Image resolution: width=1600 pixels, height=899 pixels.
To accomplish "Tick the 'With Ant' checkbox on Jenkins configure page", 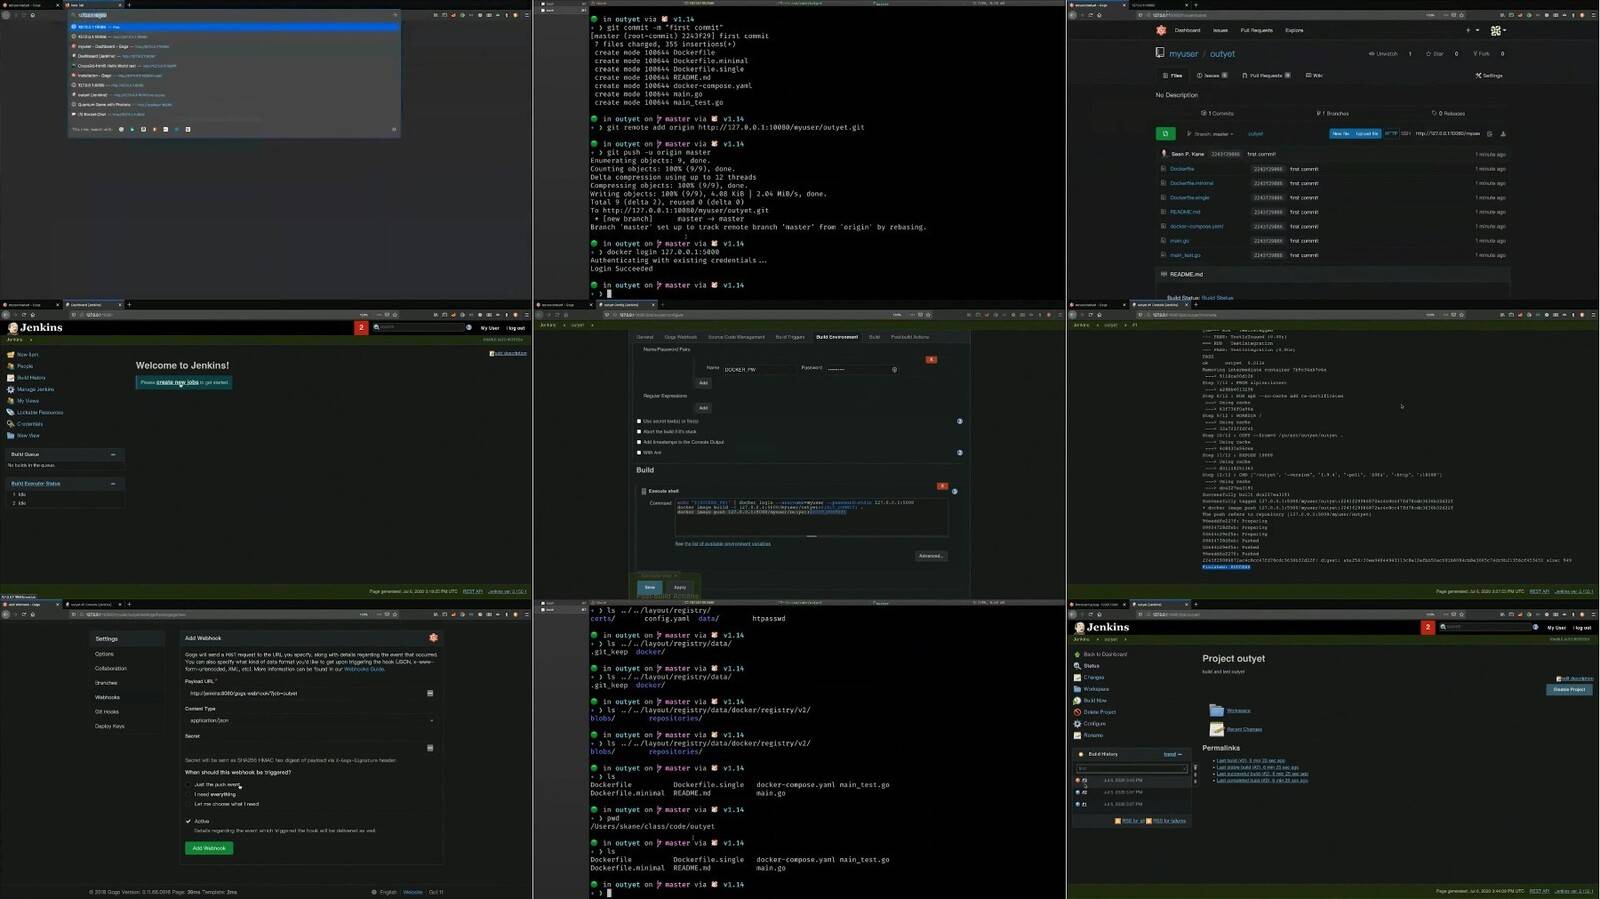I will pos(639,452).
